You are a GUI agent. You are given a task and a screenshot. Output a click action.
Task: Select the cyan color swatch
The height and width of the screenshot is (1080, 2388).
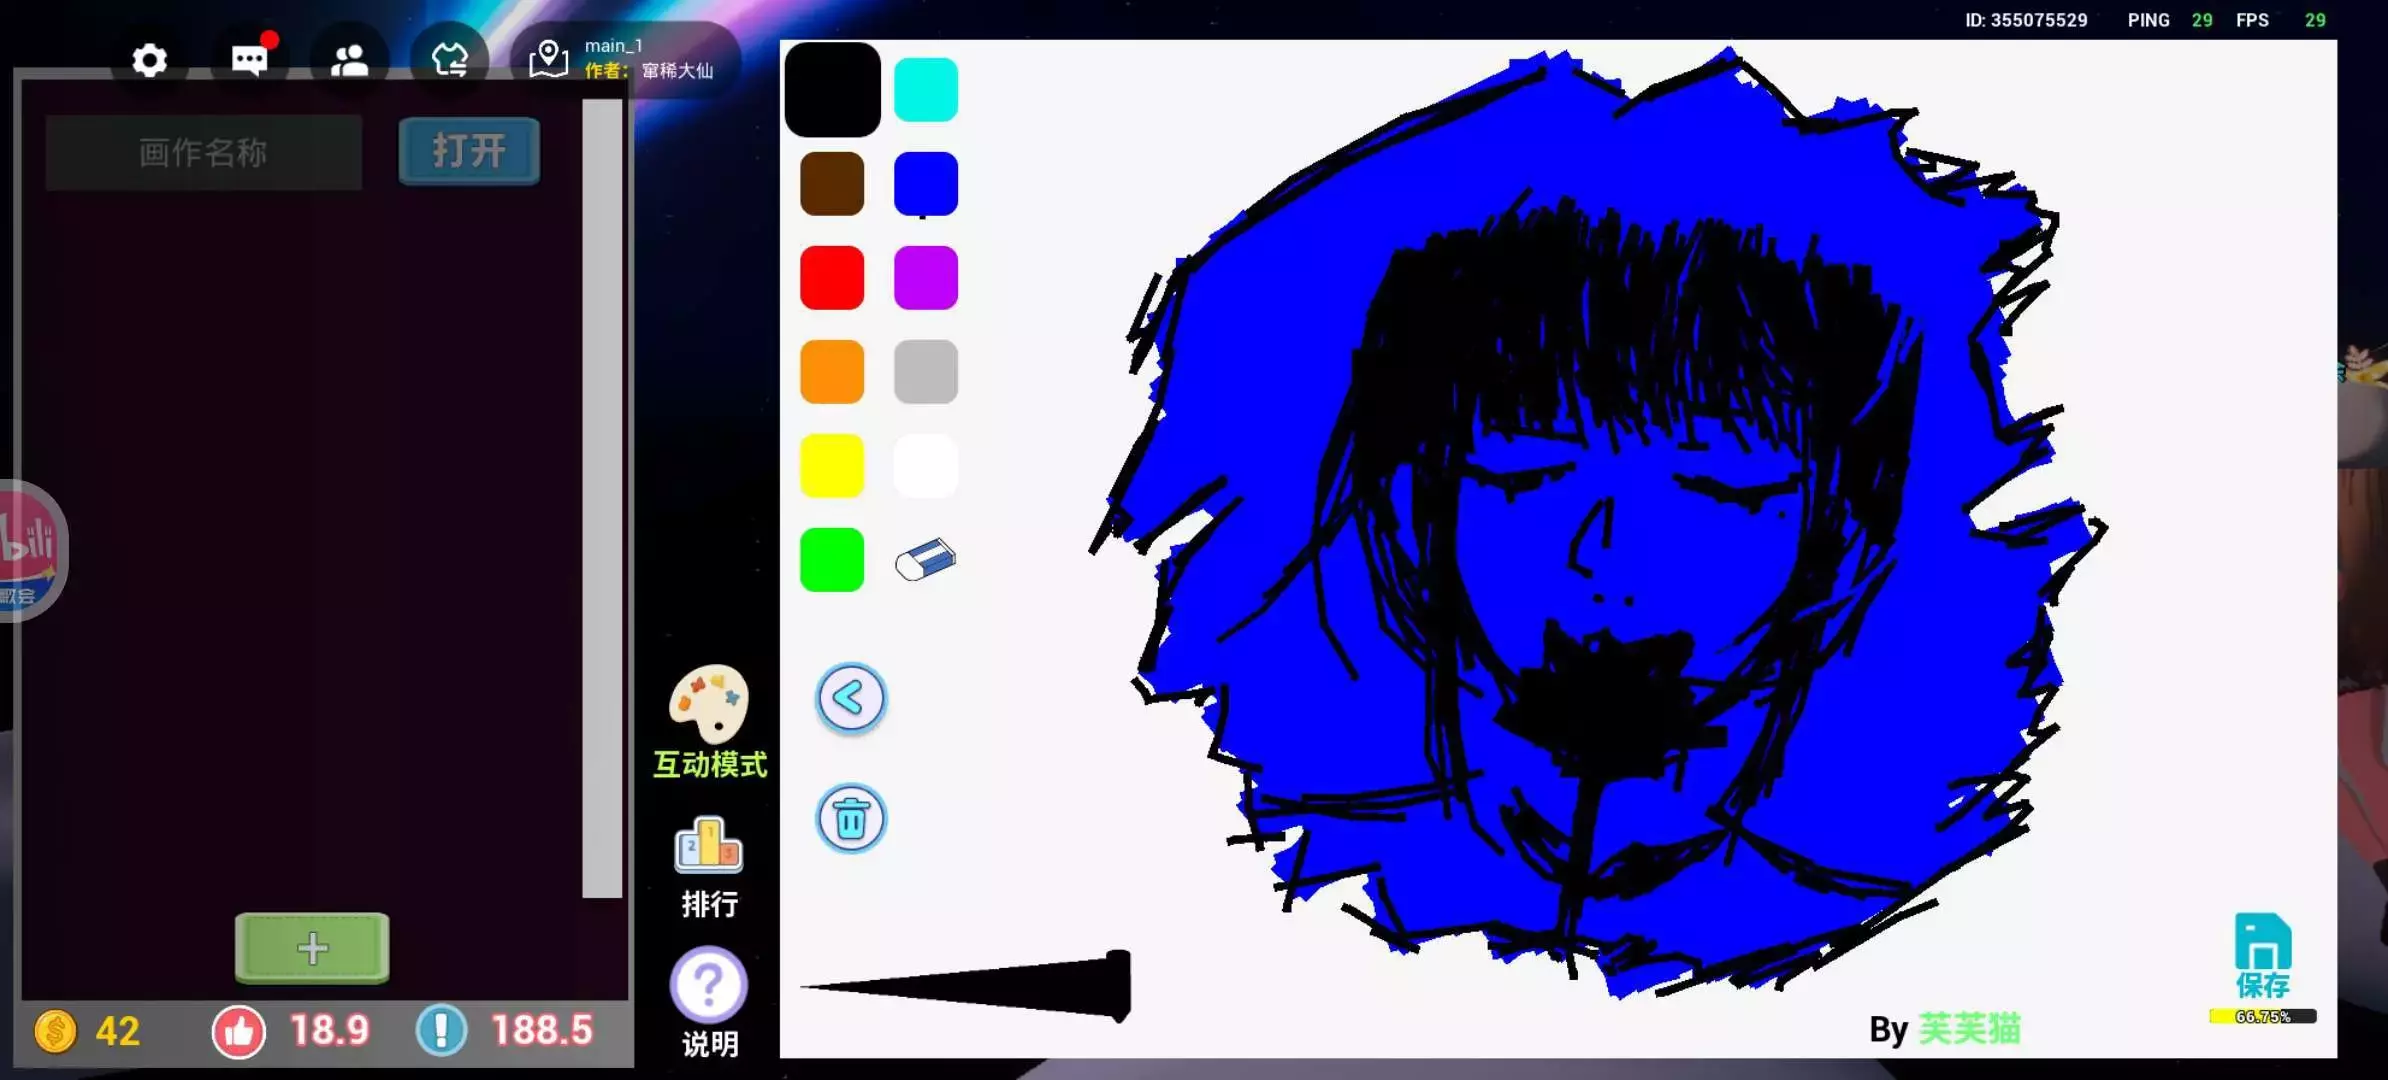pyautogui.click(x=925, y=90)
